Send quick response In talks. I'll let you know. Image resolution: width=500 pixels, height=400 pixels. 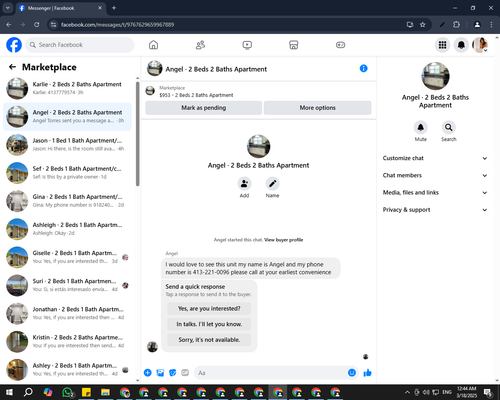pos(209,324)
